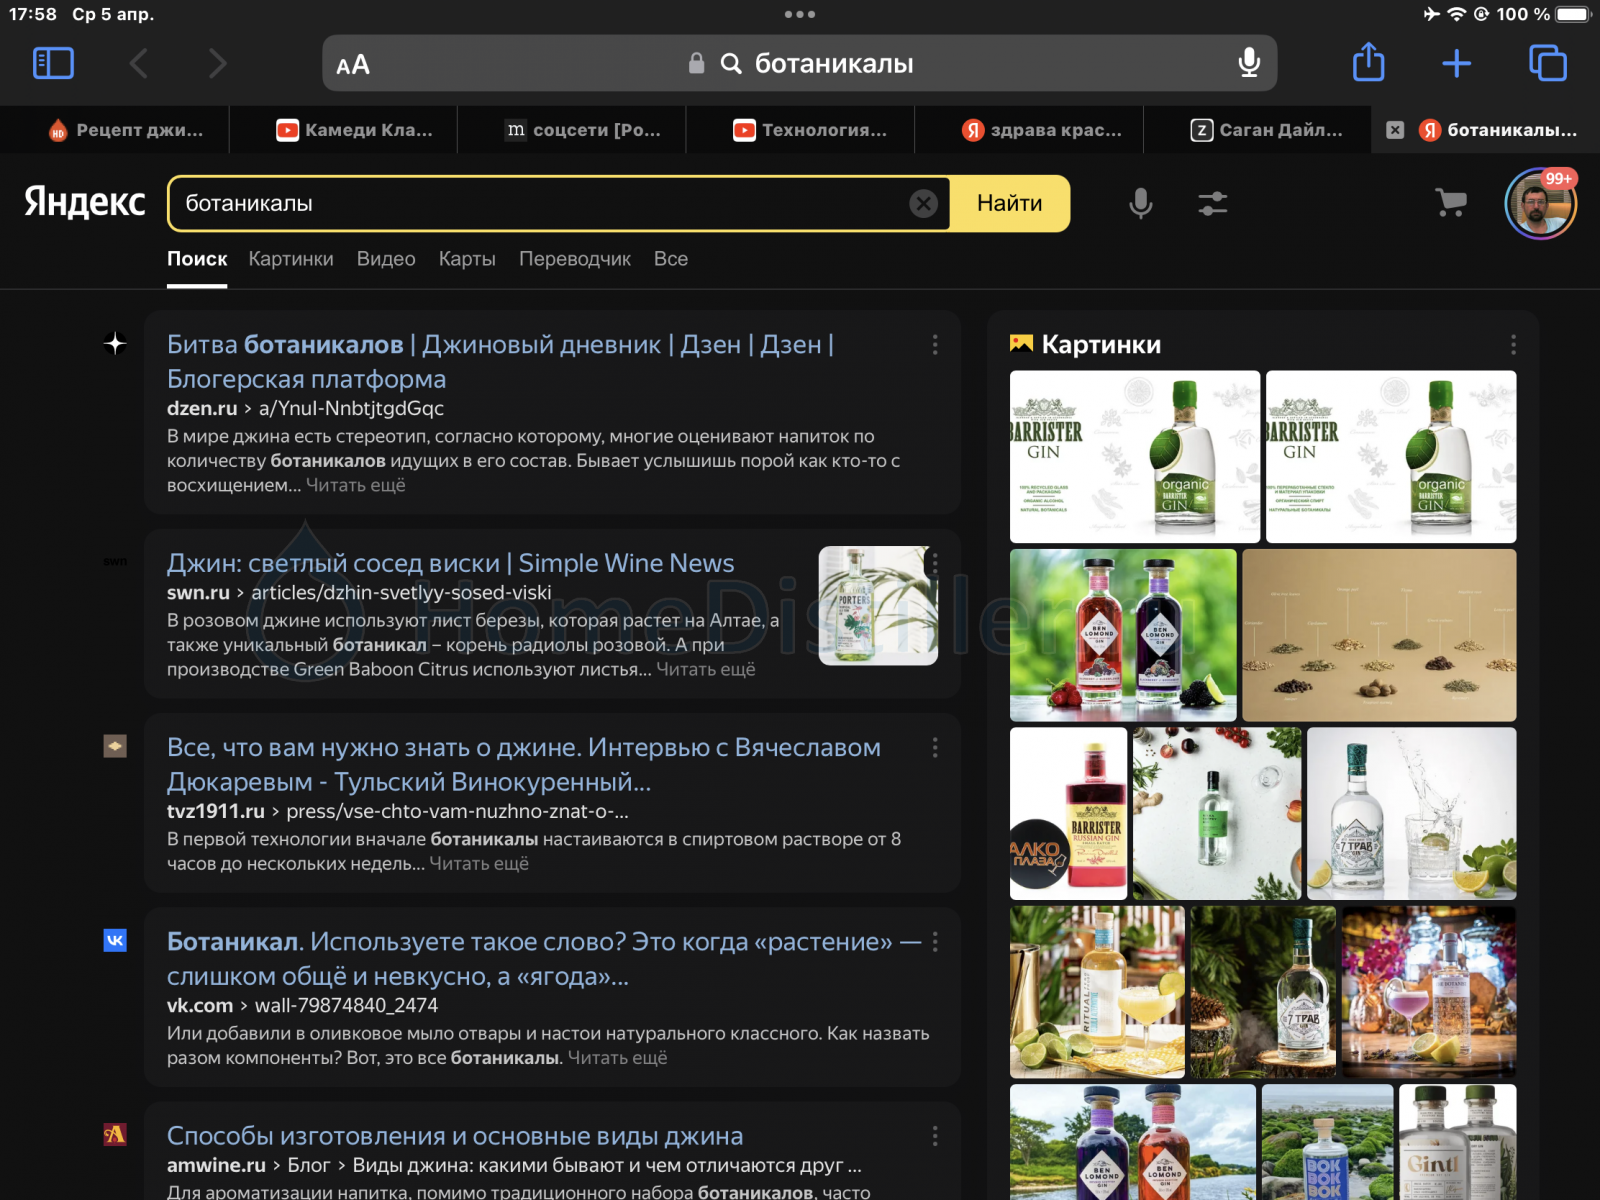
Task: Click Читать ещё under Дзен result
Action: pyautogui.click(x=356, y=485)
